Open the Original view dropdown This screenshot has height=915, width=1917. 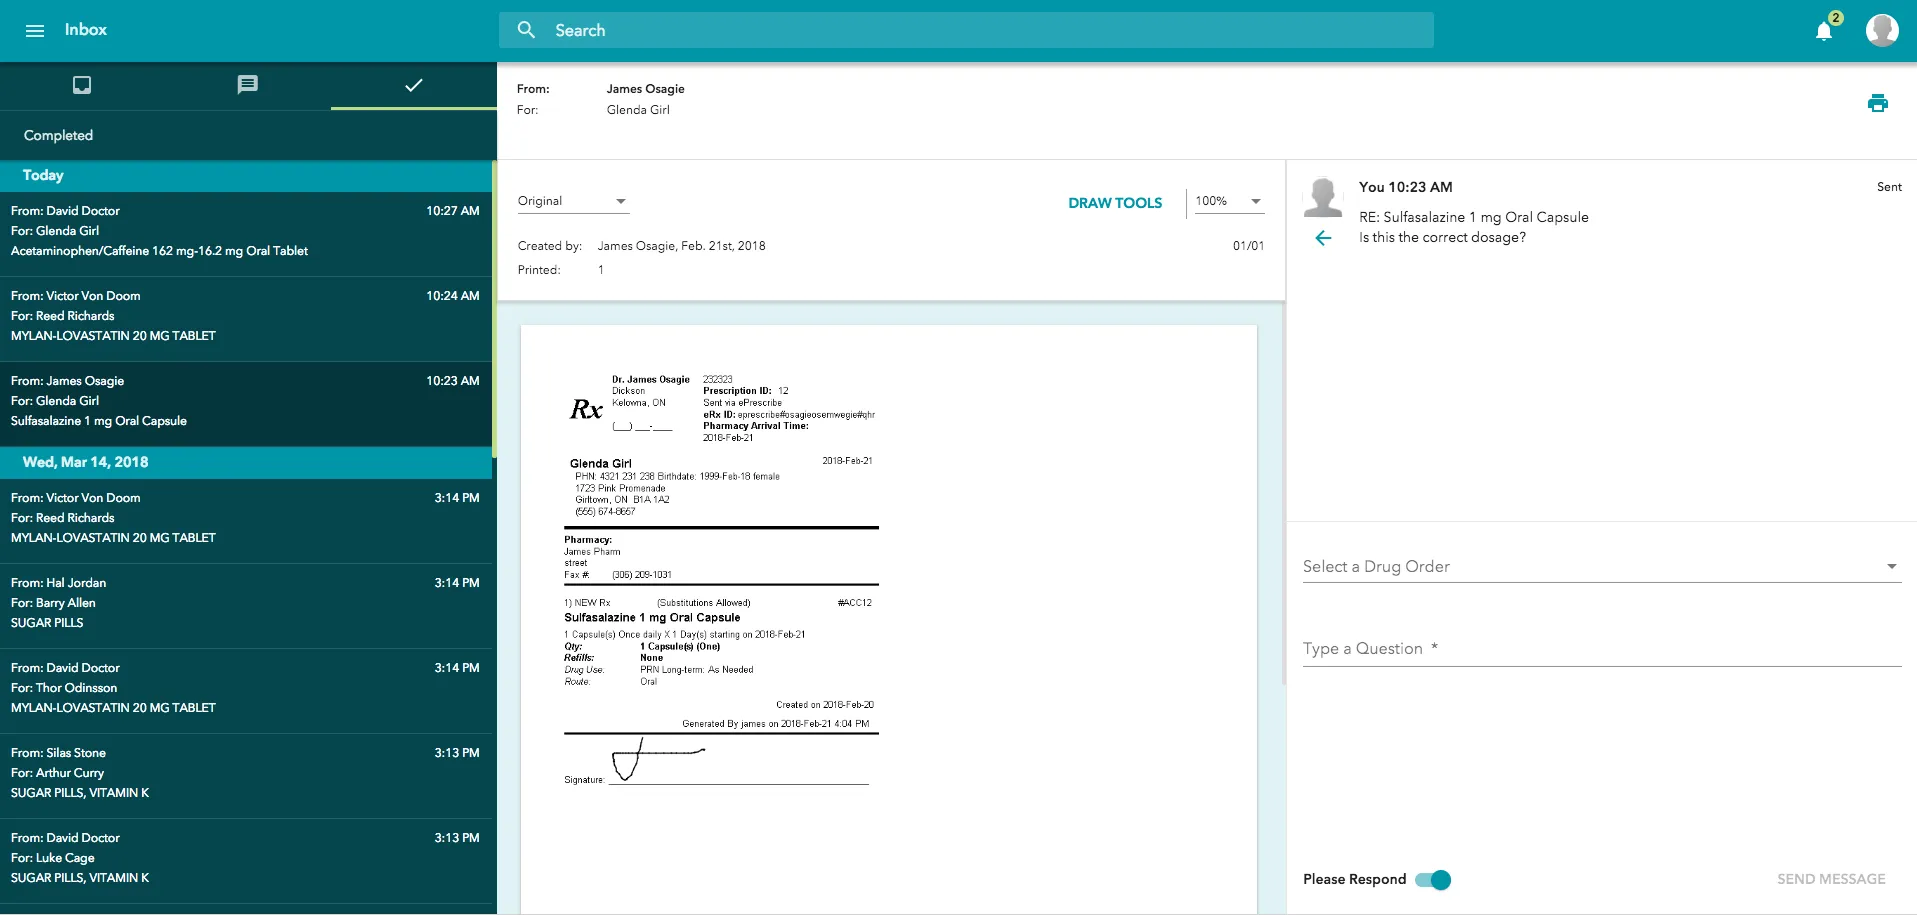pyautogui.click(x=572, y=201)
